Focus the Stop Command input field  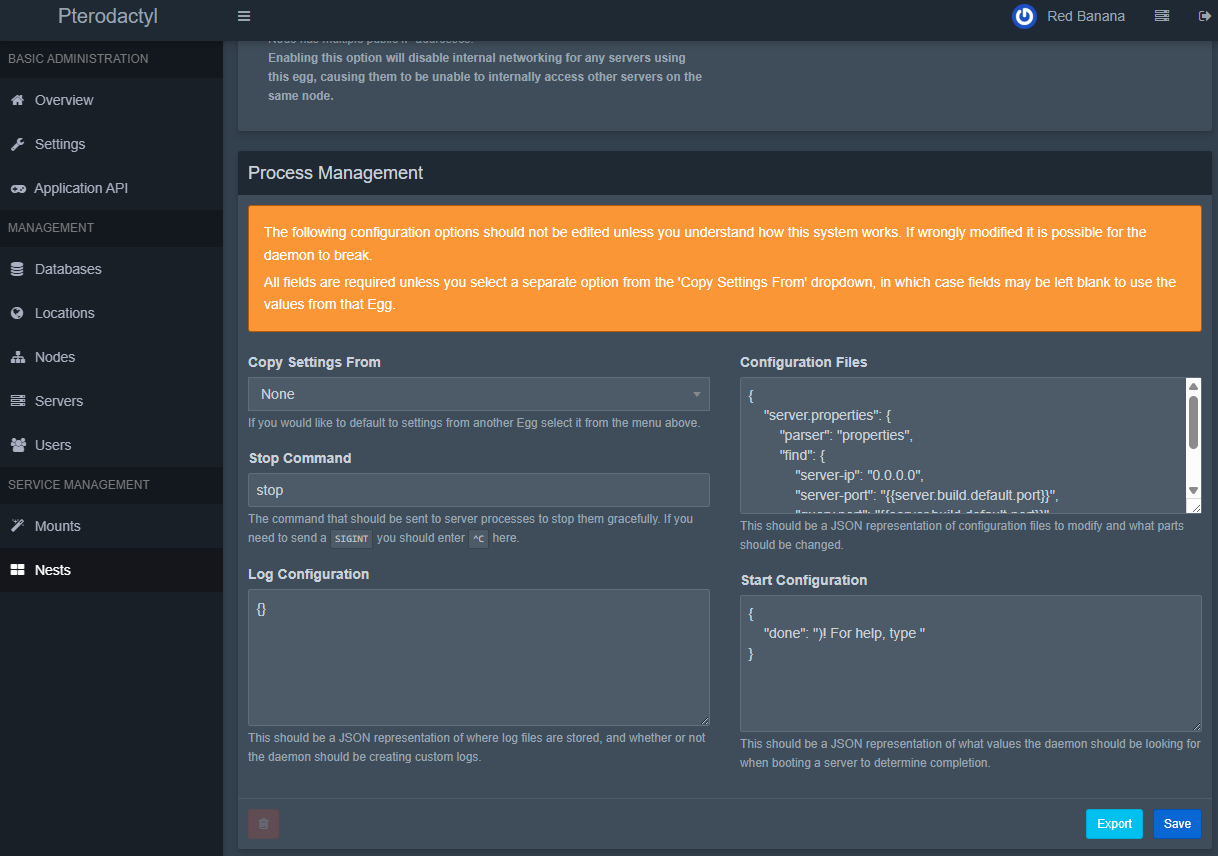tap(479, 490)
